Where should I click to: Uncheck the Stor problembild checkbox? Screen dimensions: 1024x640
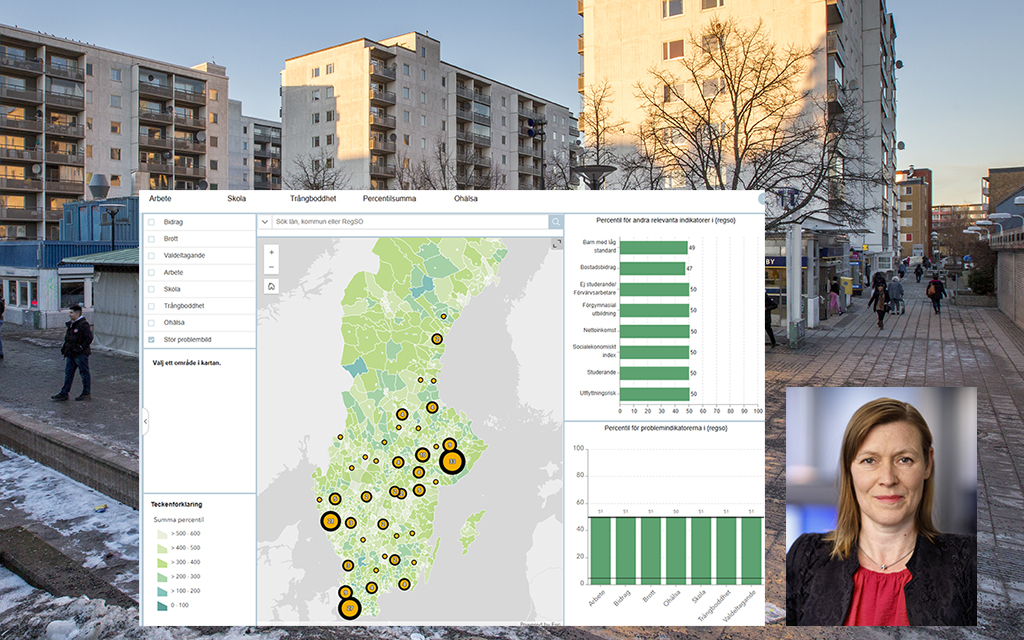click(151, 340)
